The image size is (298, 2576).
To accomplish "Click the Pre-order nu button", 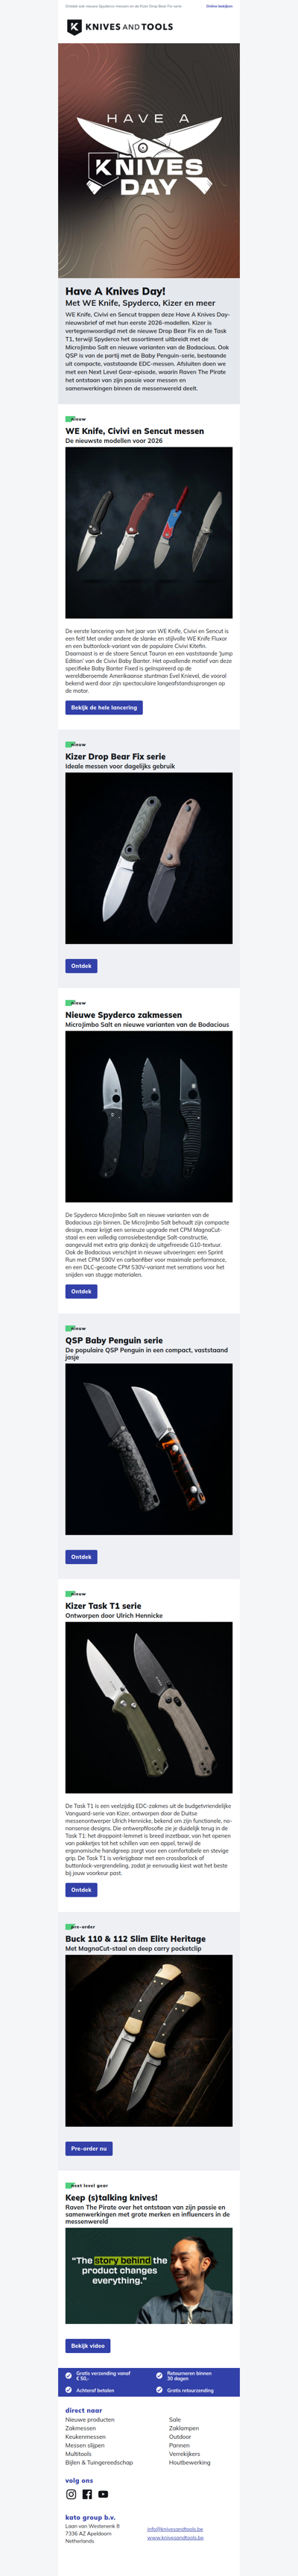I will pyautogui.click(x=89, y=2148).
